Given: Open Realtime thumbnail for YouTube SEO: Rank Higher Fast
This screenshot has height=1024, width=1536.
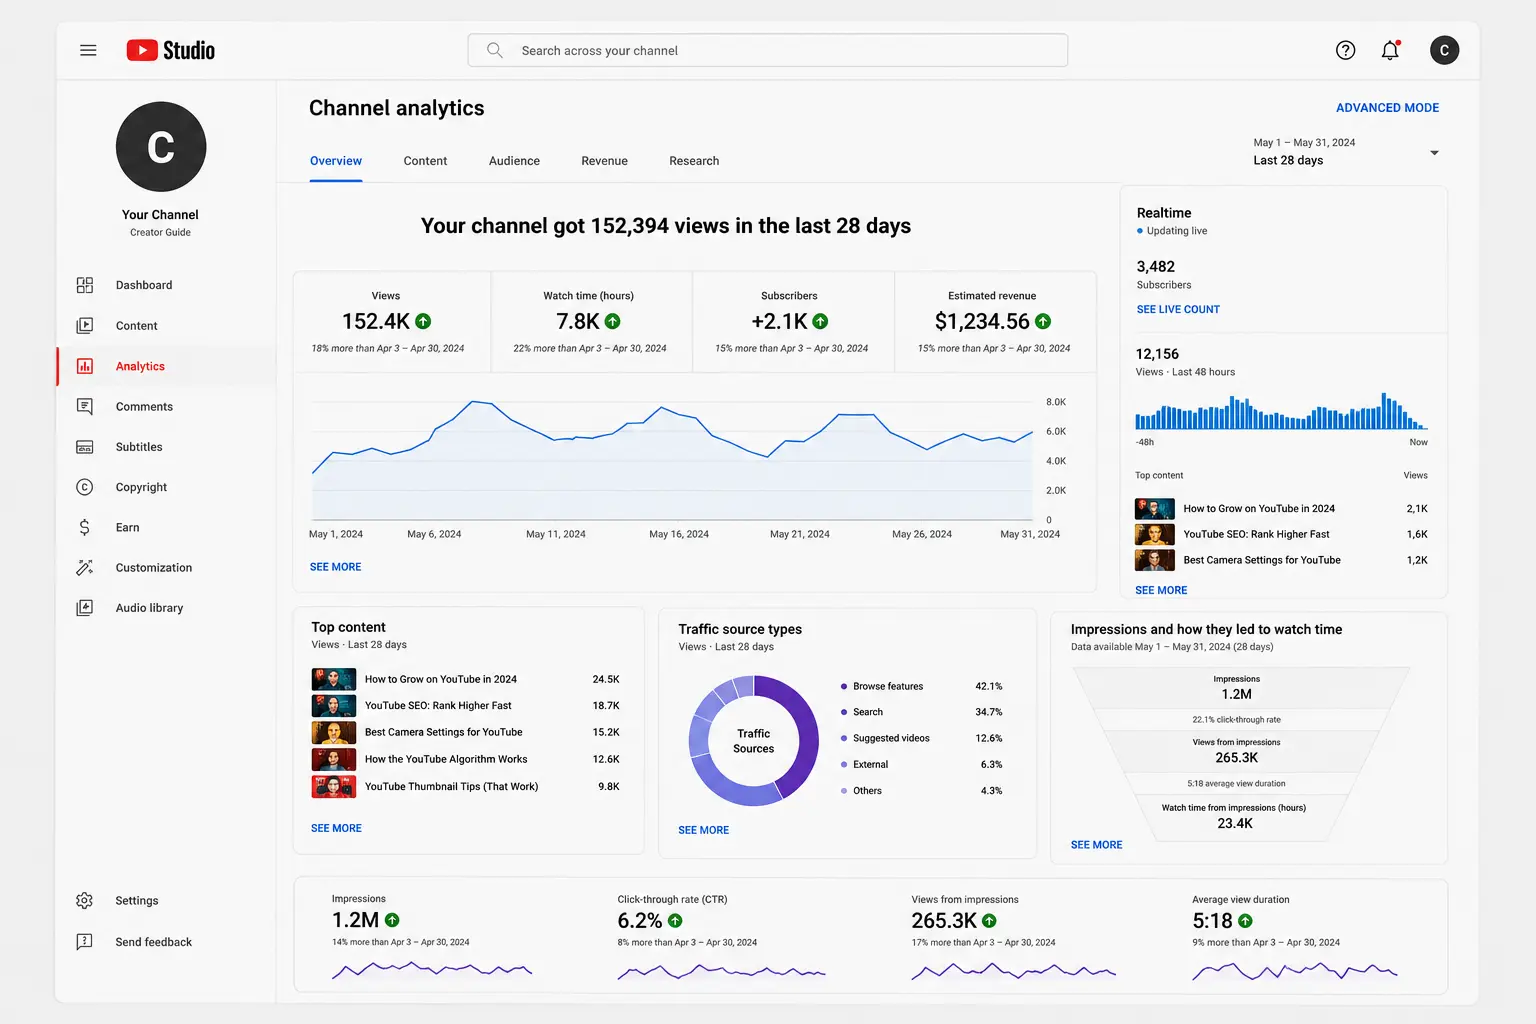Looking at the screenshot, I should pyautogui.click(x=1155, y=534).
